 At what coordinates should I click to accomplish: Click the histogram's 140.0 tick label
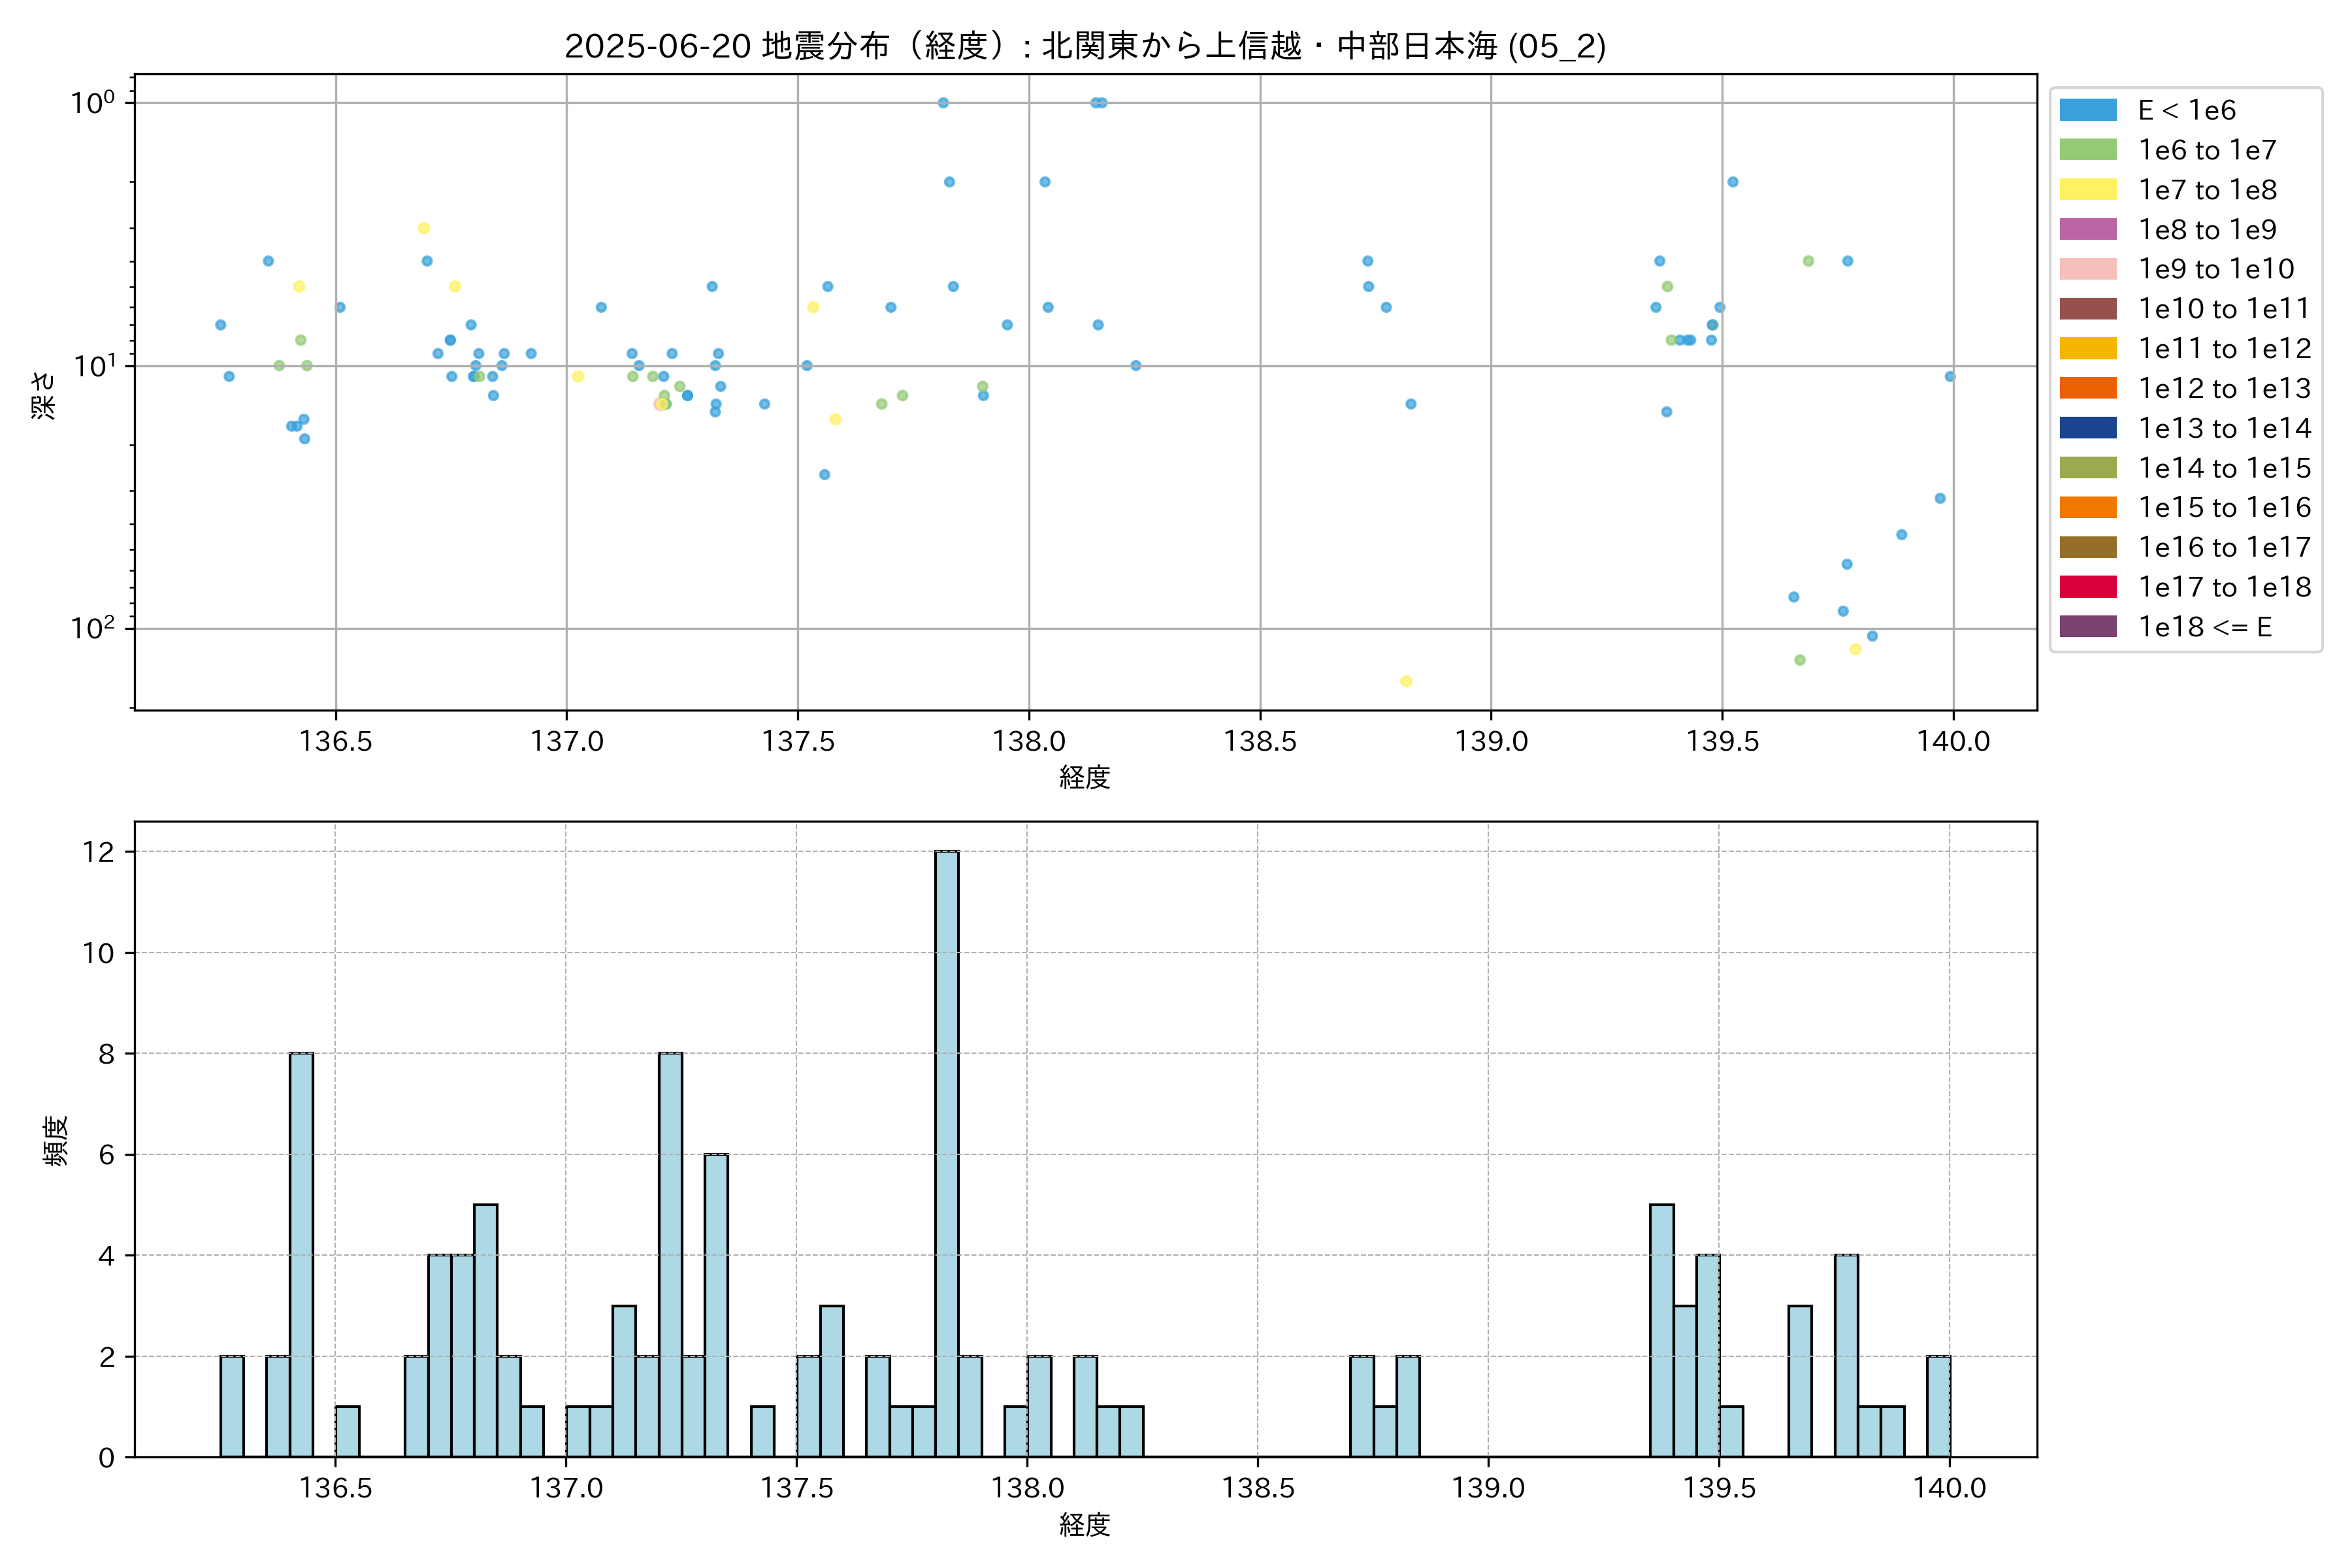[1949, 1488]
